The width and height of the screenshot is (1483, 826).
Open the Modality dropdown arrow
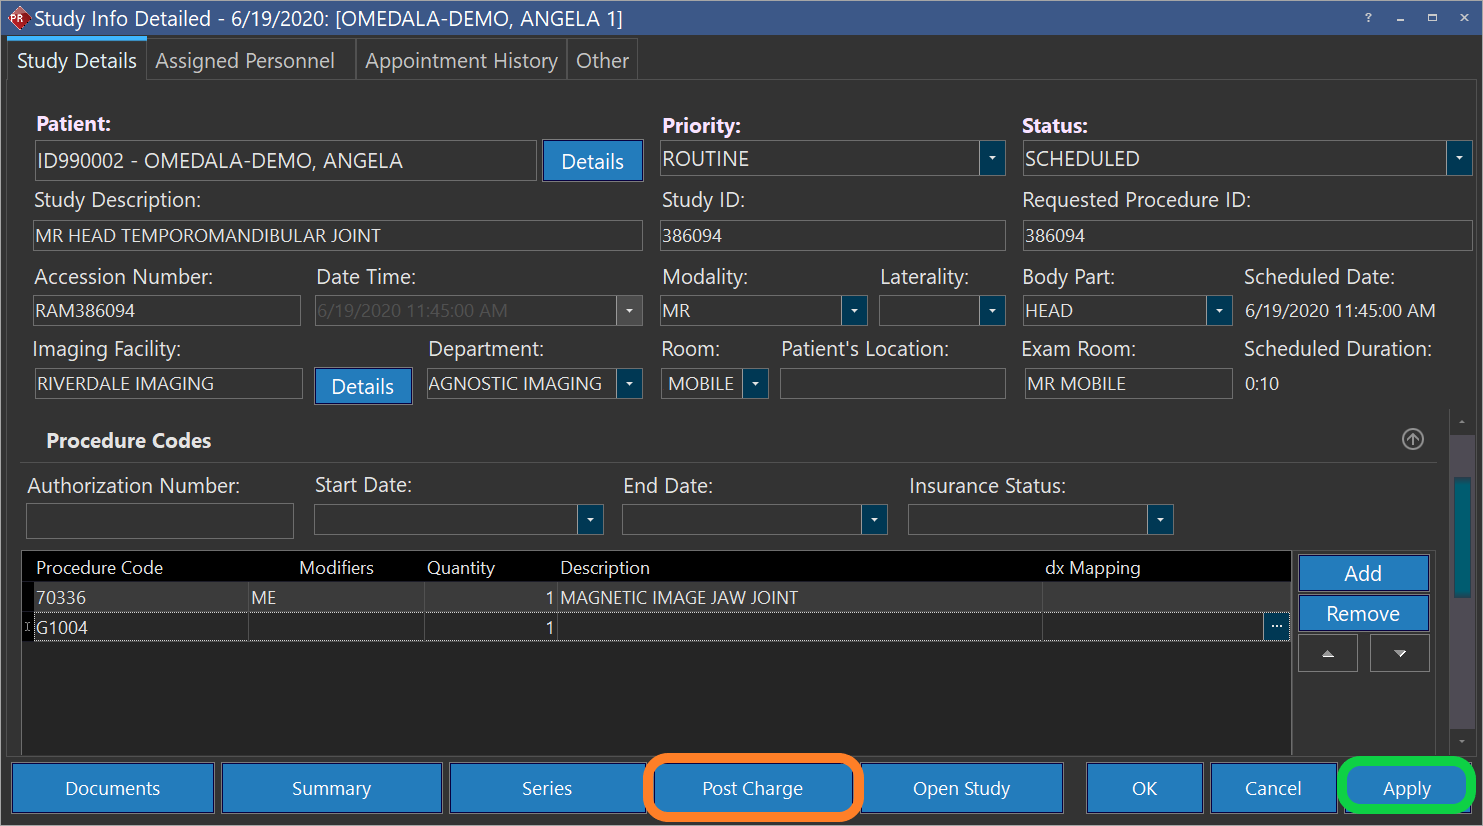[x=854, y=311]
